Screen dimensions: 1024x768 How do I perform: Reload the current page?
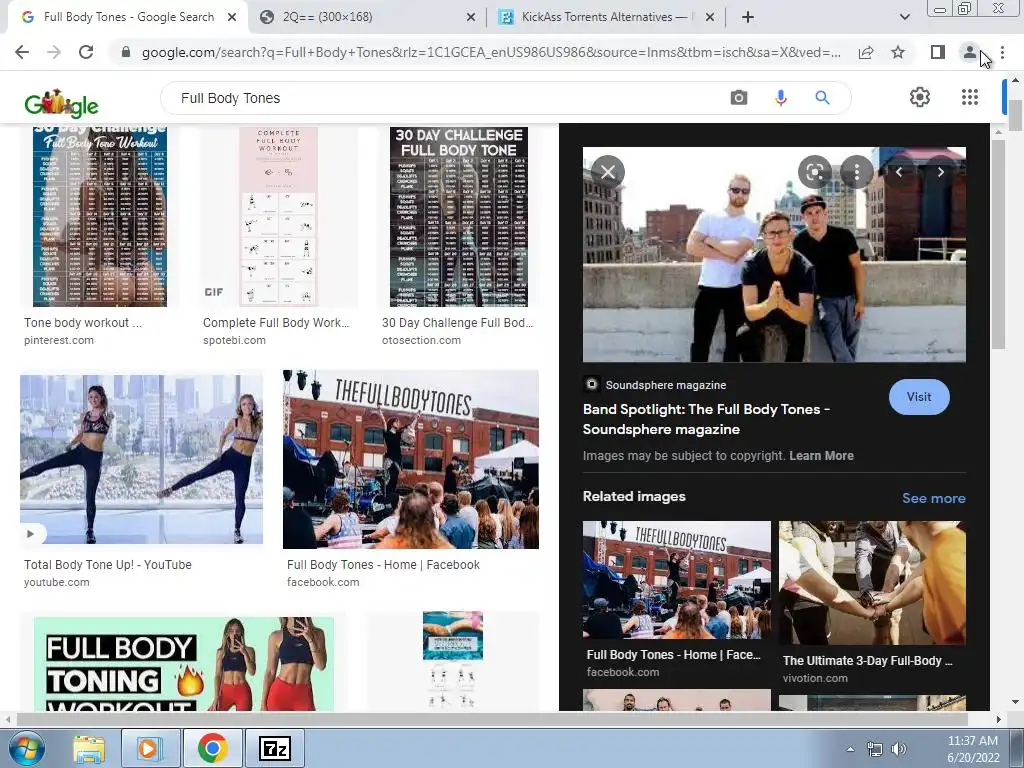click(x=86, y=52)
